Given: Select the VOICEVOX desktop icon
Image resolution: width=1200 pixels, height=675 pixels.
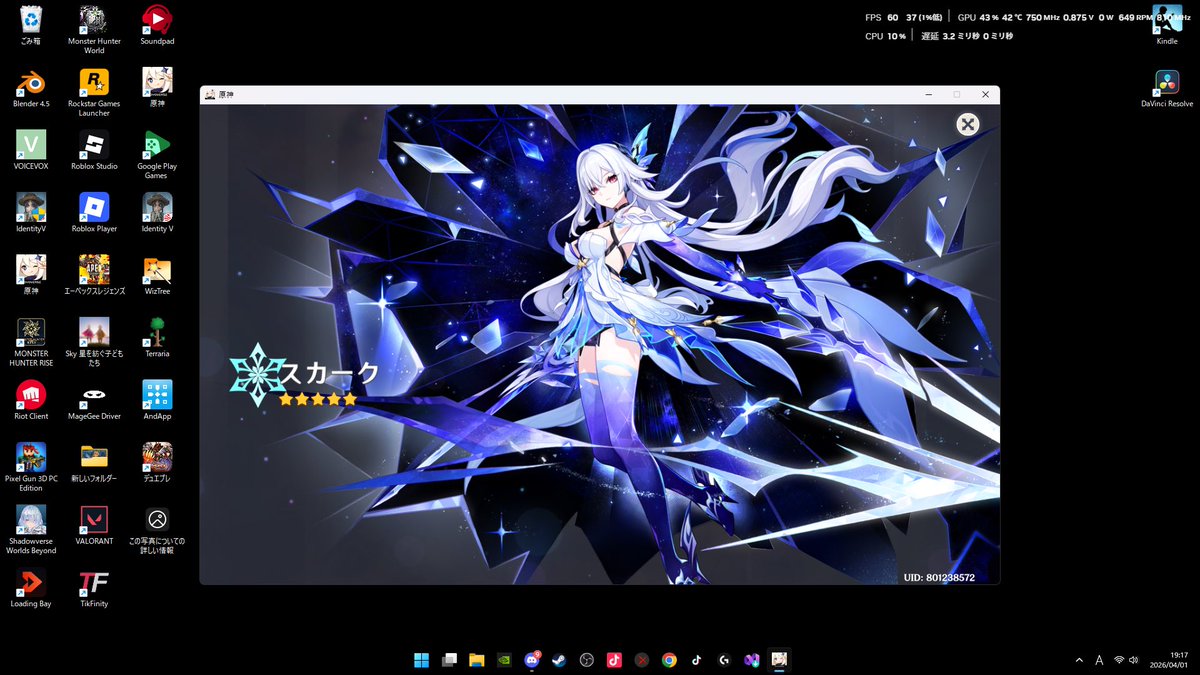Looking at the screenshot, I should pyautogui.click(x=31, y=151).
